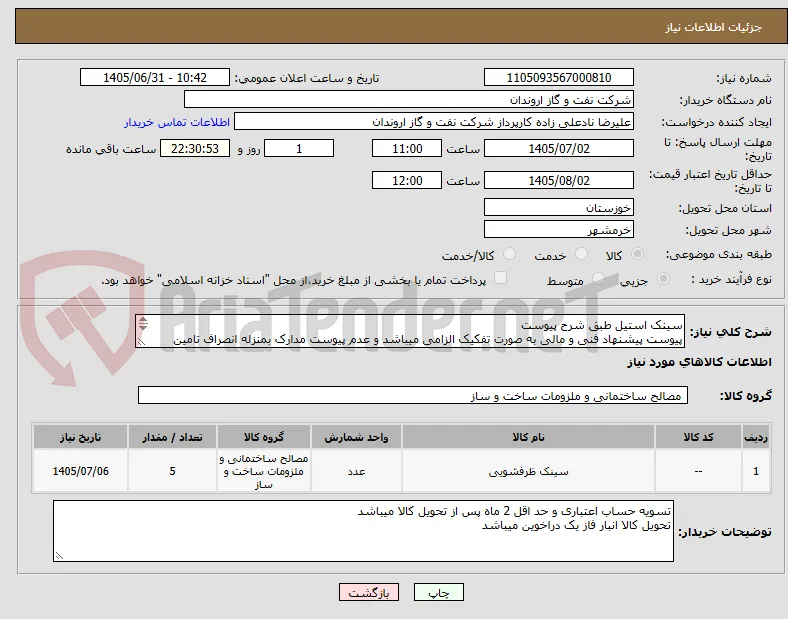Image resolution: width=788 pixels, height=619 pixels.
Task: Click the quantity cell showing 5
Action: [x=172, y=471]
